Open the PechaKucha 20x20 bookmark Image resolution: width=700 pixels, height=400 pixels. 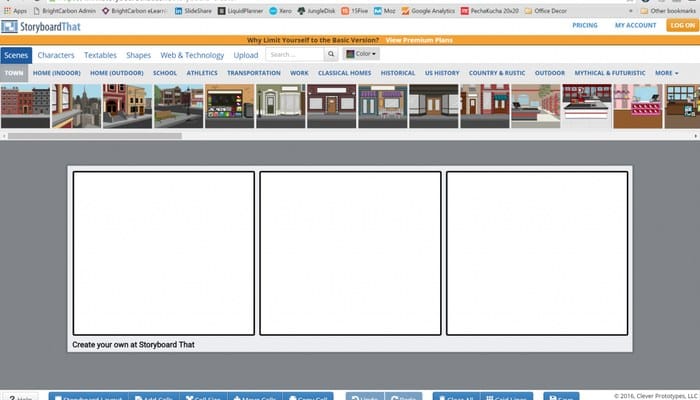point(489,11)
